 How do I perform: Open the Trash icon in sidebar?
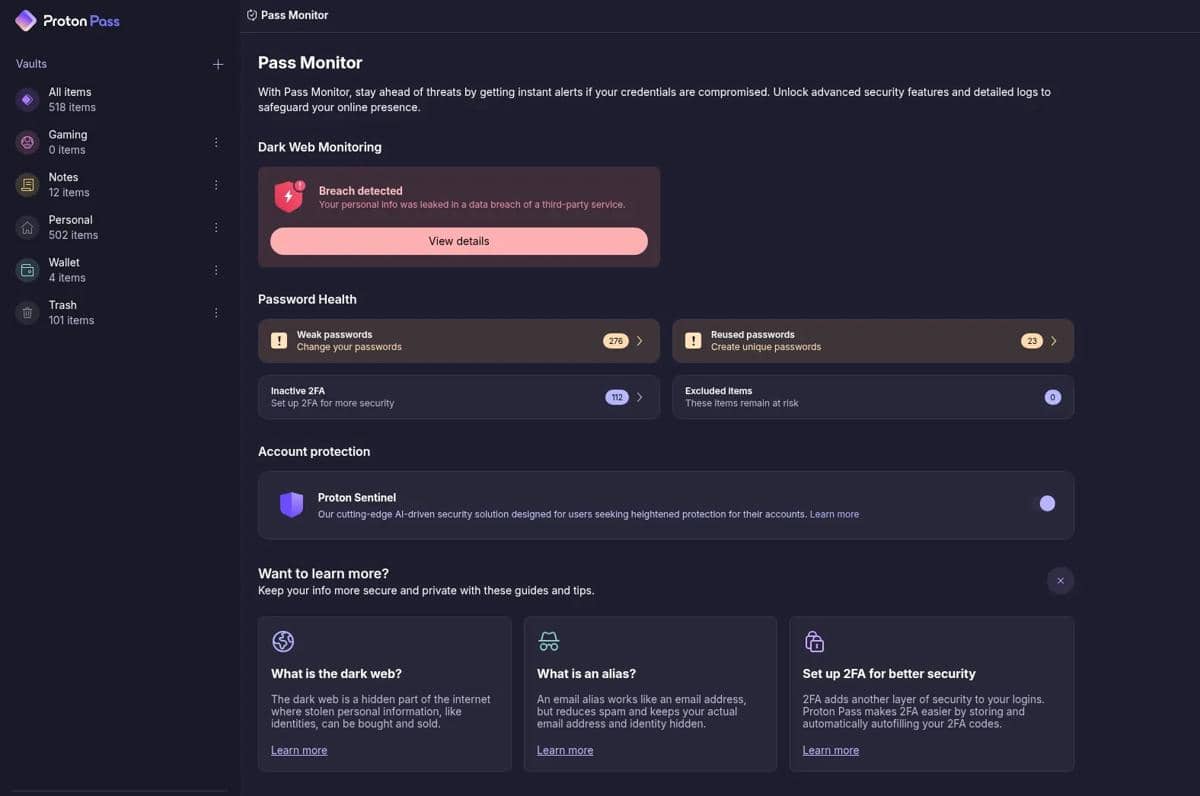click(27, 313)
